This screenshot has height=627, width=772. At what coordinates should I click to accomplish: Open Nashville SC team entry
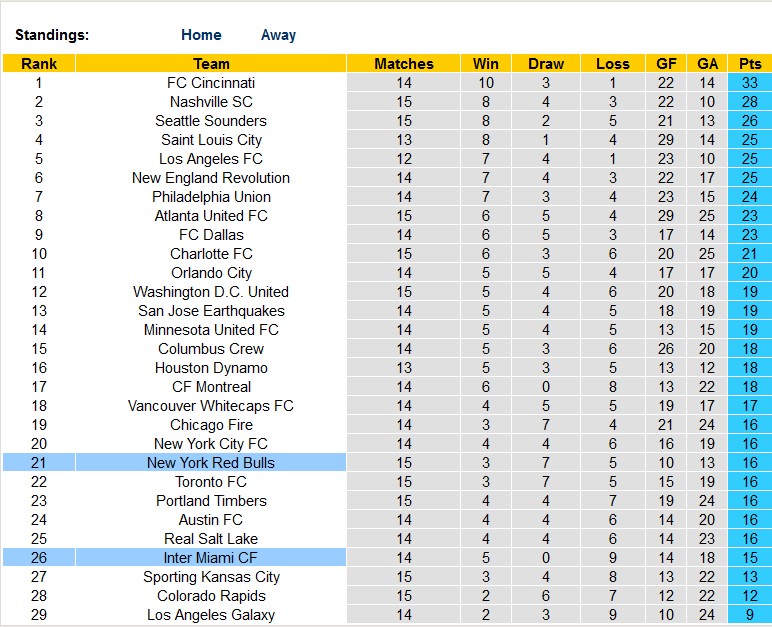tap(211, 102)
